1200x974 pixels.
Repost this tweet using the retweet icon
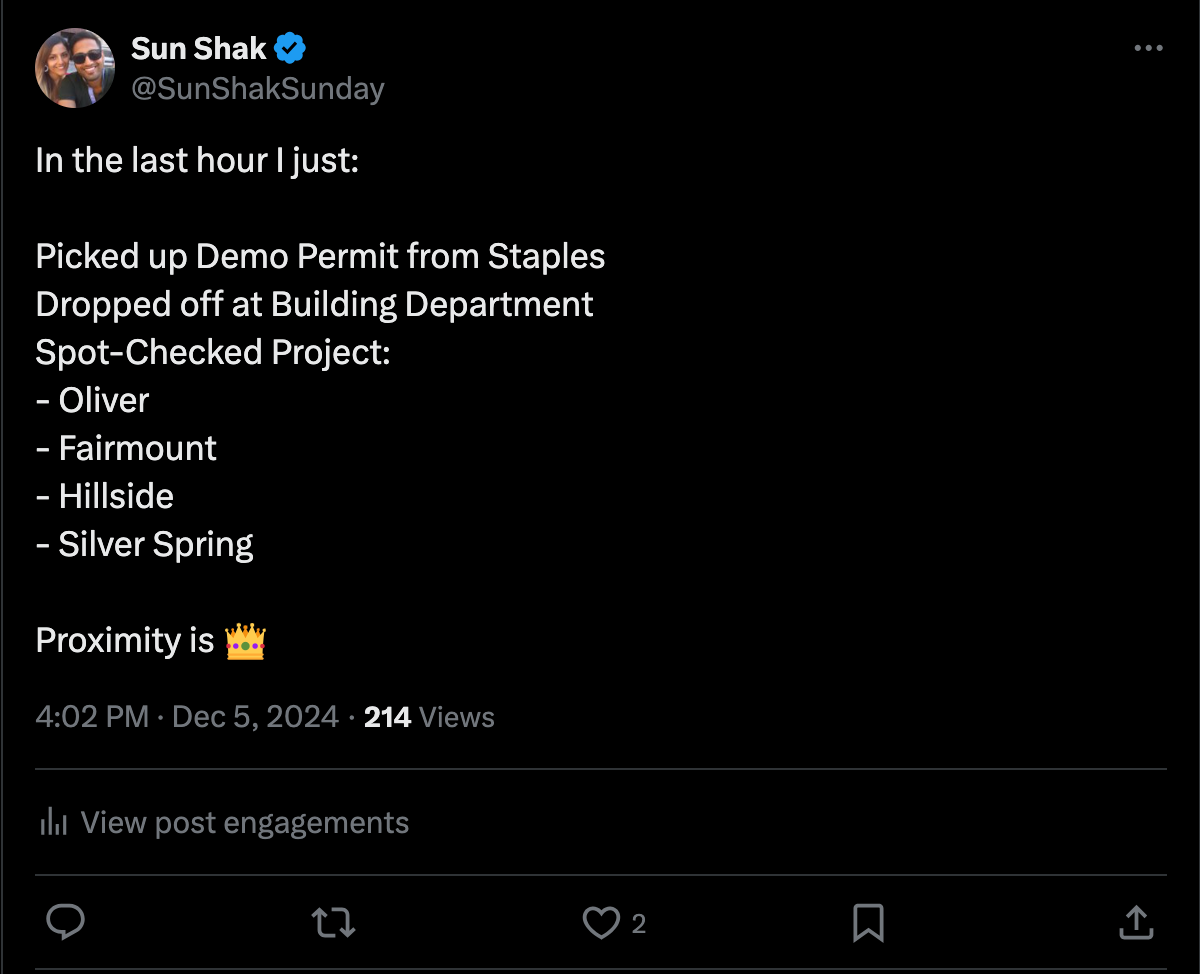click(x=334, y=922)
